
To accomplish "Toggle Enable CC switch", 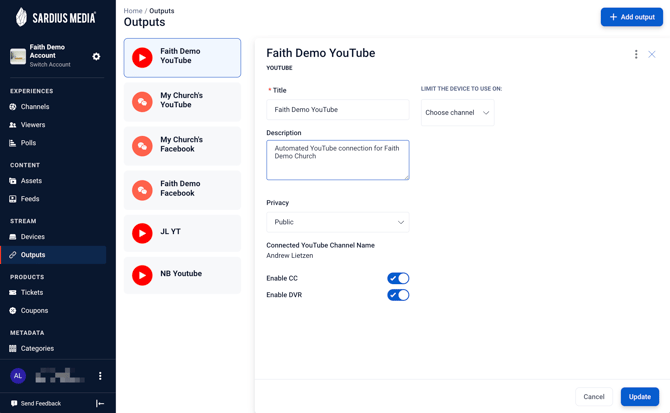I will pos(398,278).
